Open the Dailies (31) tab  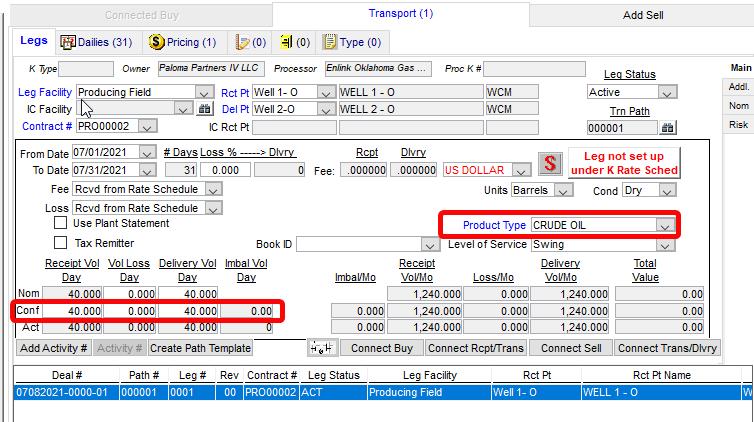(x=97, y=42)
